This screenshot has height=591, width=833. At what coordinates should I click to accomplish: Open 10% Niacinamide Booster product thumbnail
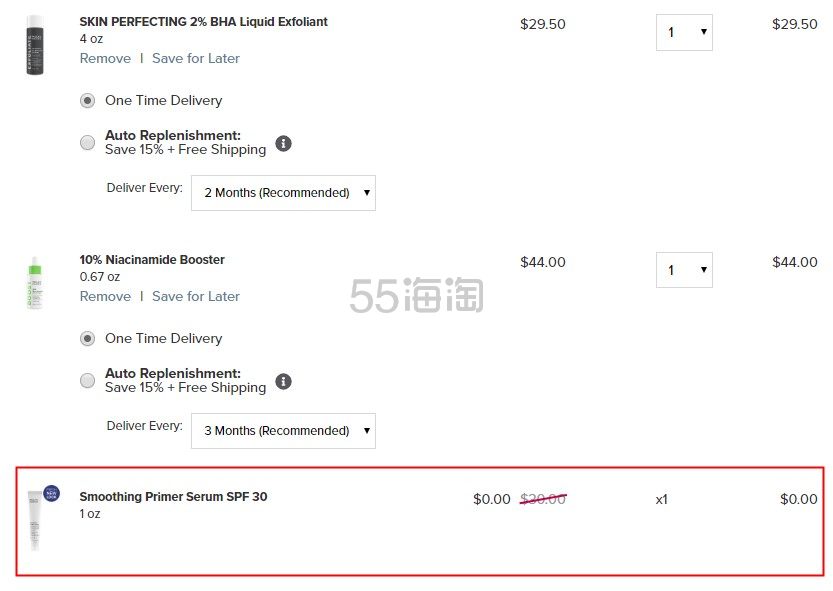coord(35,282)
